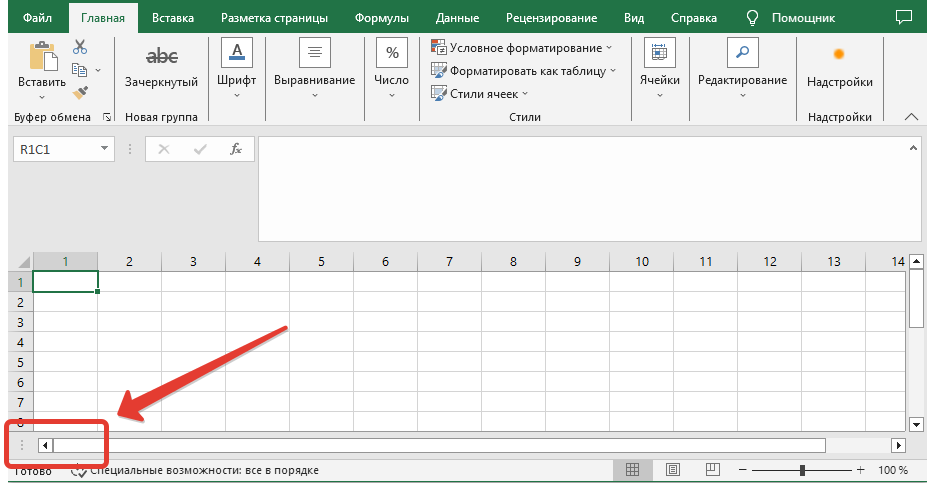Click the Copy icon
The image size is (927, 483).
pos(79,70)
